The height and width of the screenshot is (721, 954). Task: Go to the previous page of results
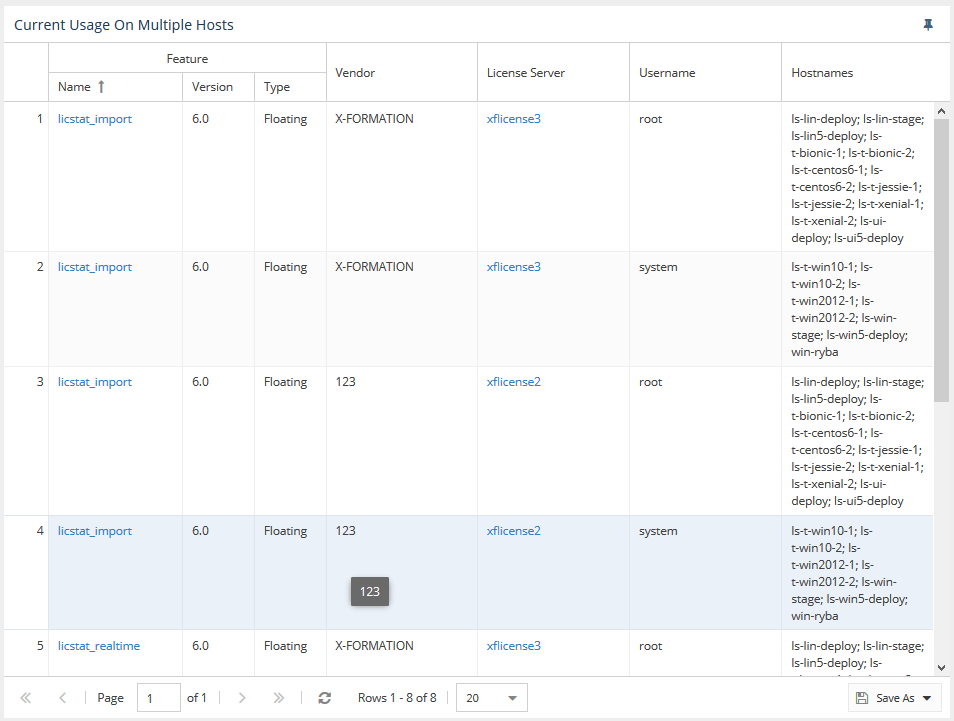pos(63,698)
